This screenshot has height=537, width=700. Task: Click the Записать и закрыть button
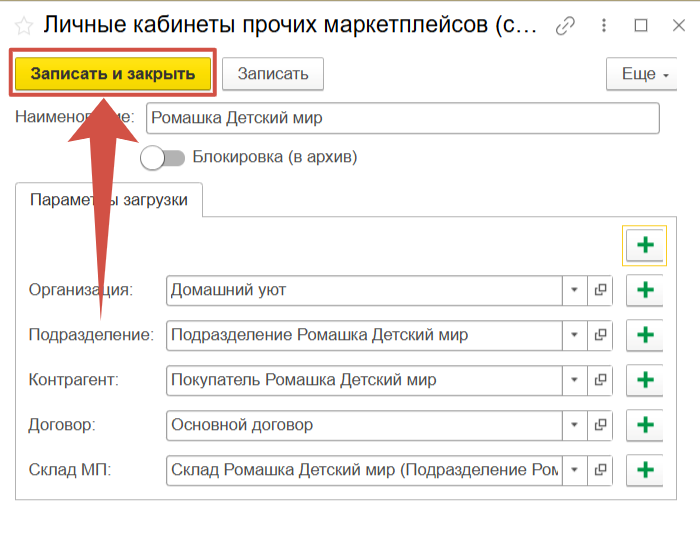tap(112, 74)
